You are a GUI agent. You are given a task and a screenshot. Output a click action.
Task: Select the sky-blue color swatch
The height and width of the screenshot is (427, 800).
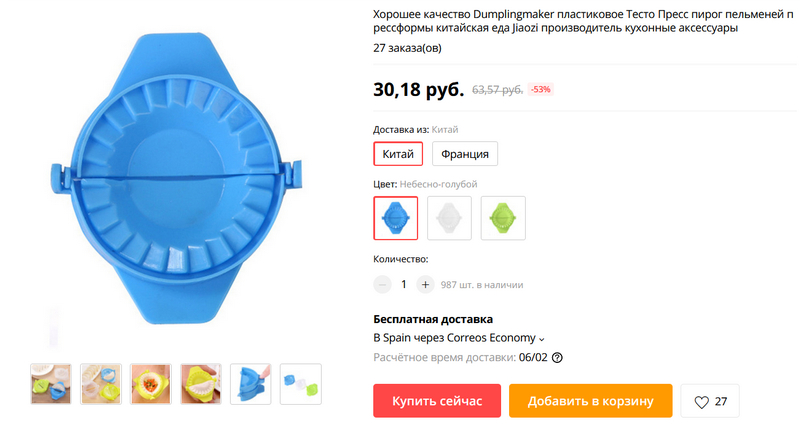point(395,218)
